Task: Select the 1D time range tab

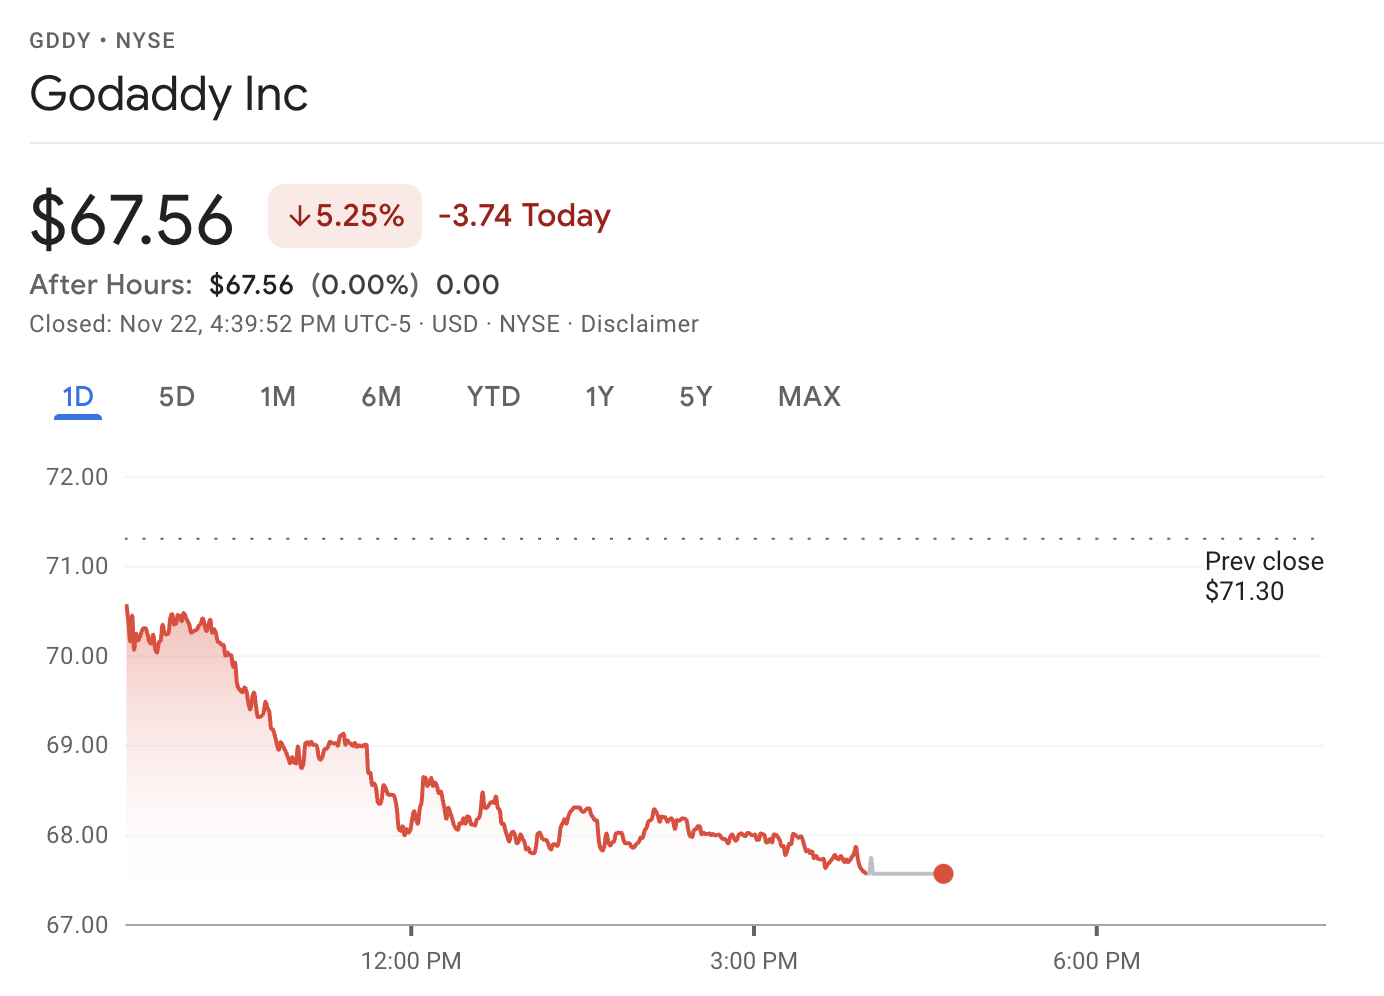Action: click(78, 397)
